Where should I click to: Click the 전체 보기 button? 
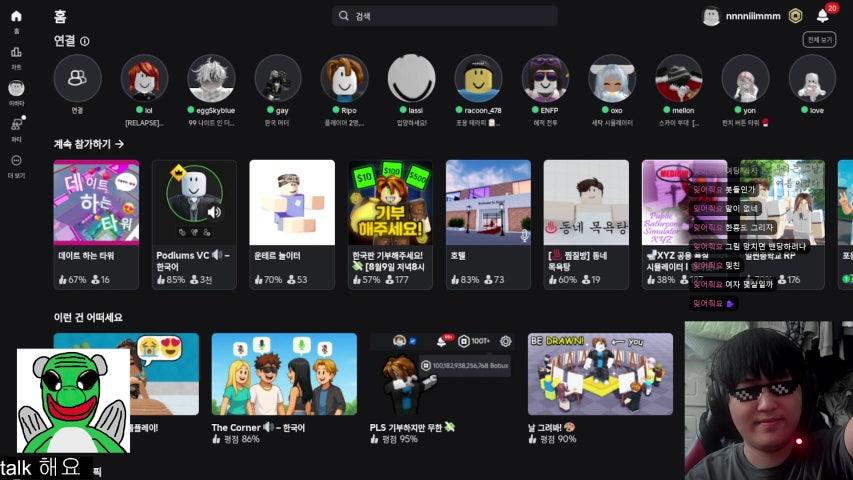click(819, 40)
